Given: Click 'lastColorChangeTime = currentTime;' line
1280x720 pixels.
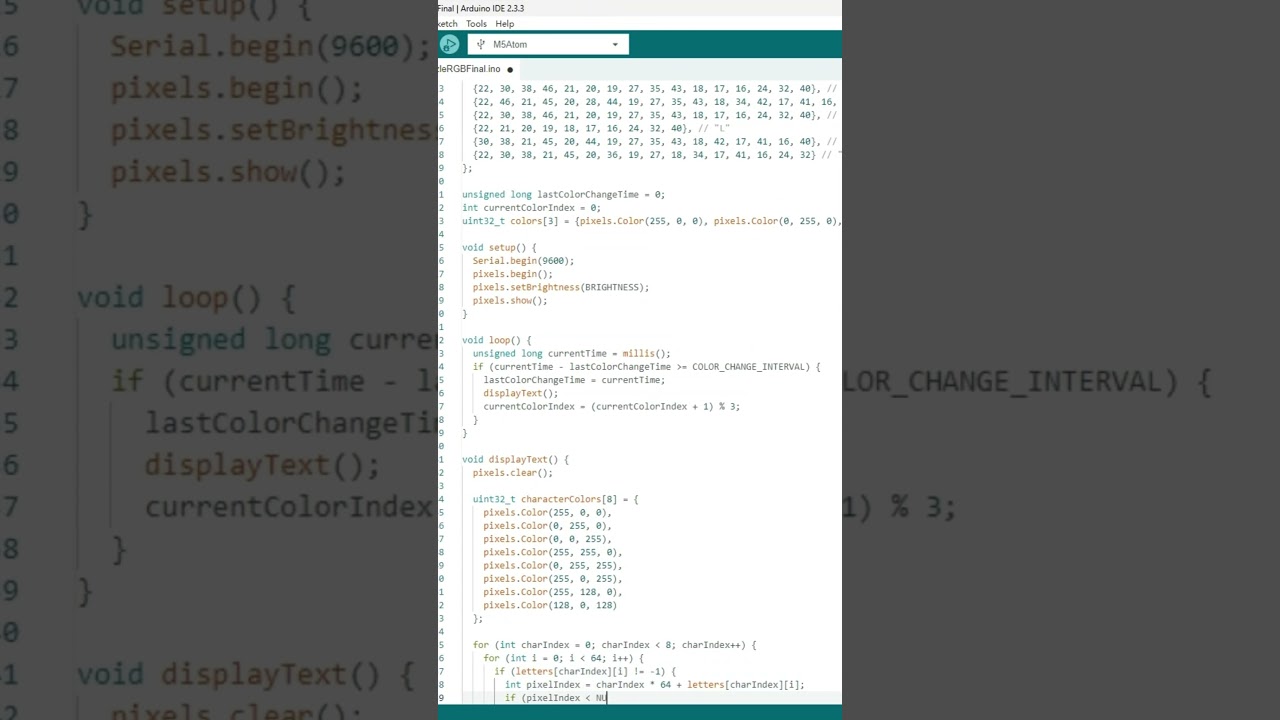Looking at the screenshot, I should pyautogui.click(x=574, y=380).
